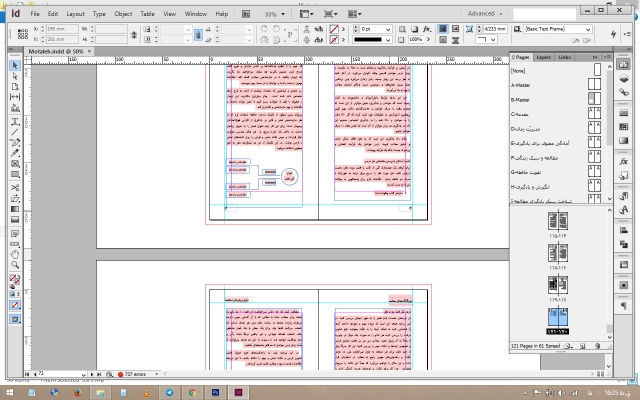
Task: Select the Gap tool
Action: click(15, 97)
